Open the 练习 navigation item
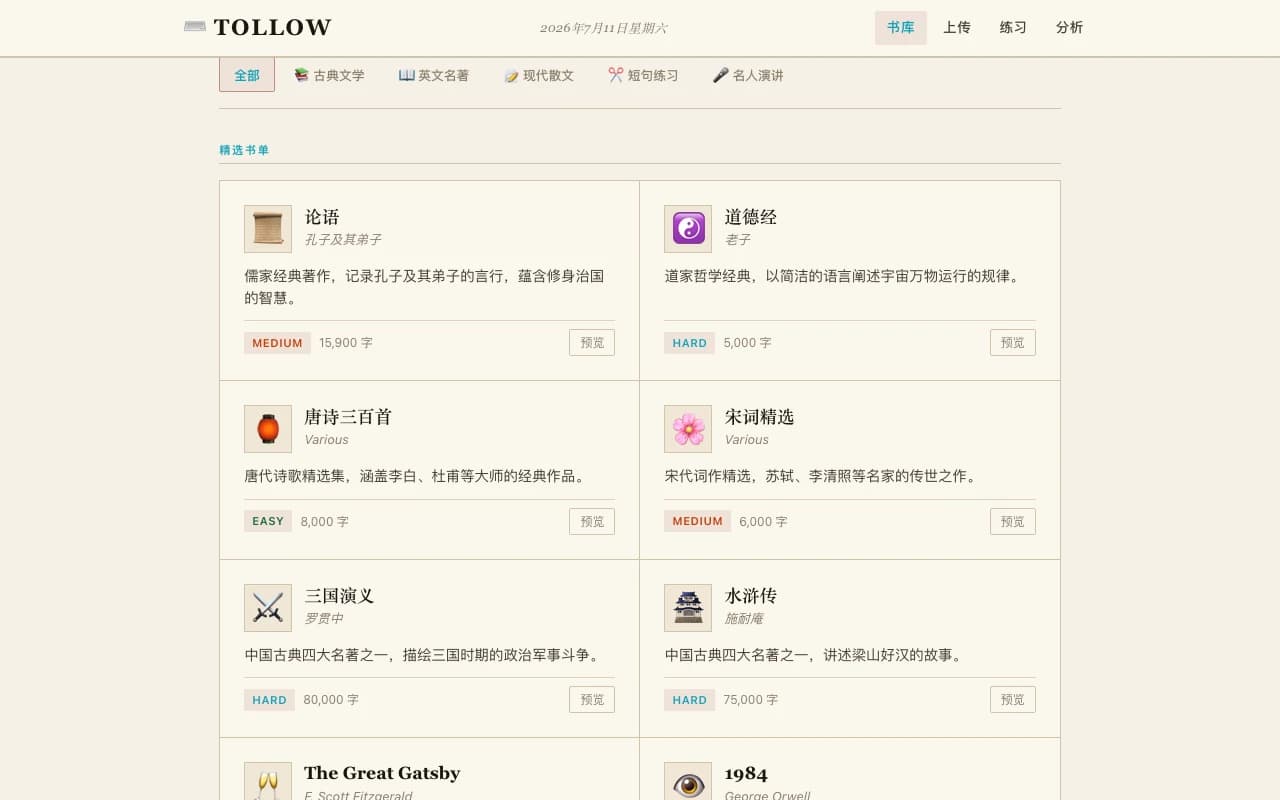 coord(1013,28)
